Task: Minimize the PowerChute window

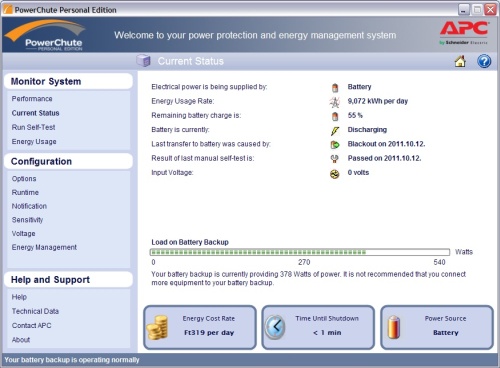Action: [464, 9]
